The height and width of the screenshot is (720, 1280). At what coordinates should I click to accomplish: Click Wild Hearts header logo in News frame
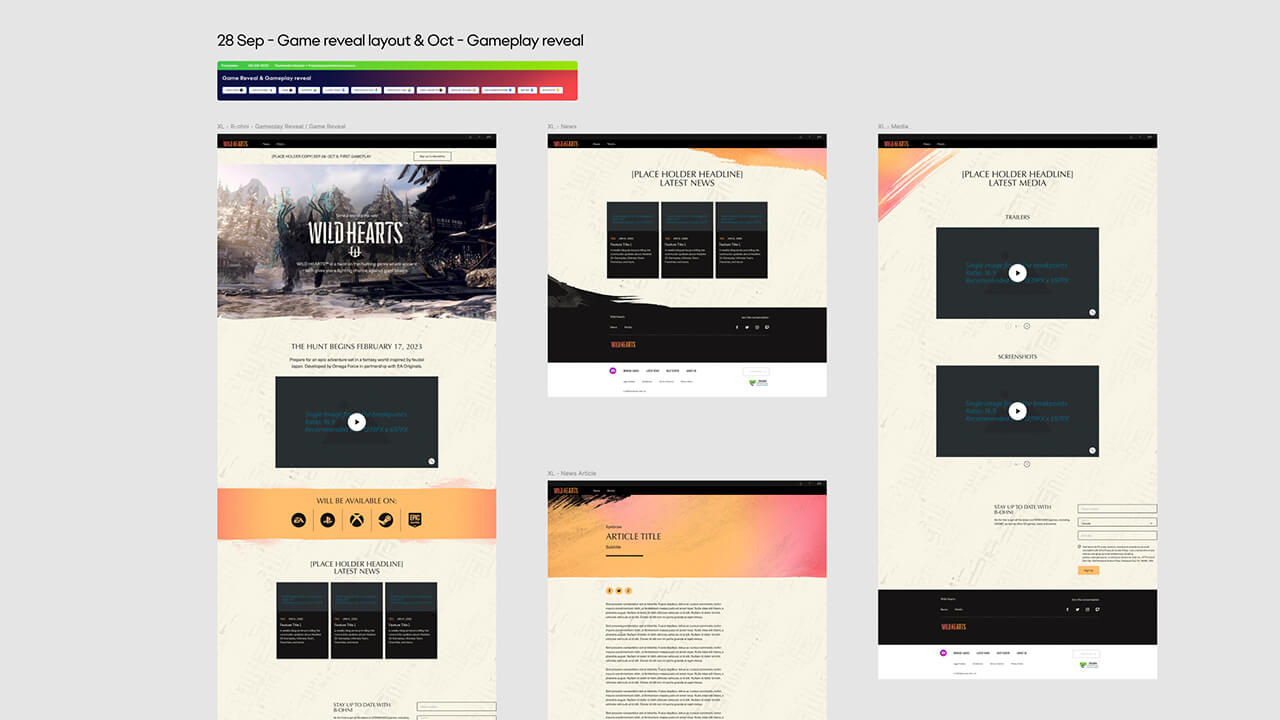point(566,144)
